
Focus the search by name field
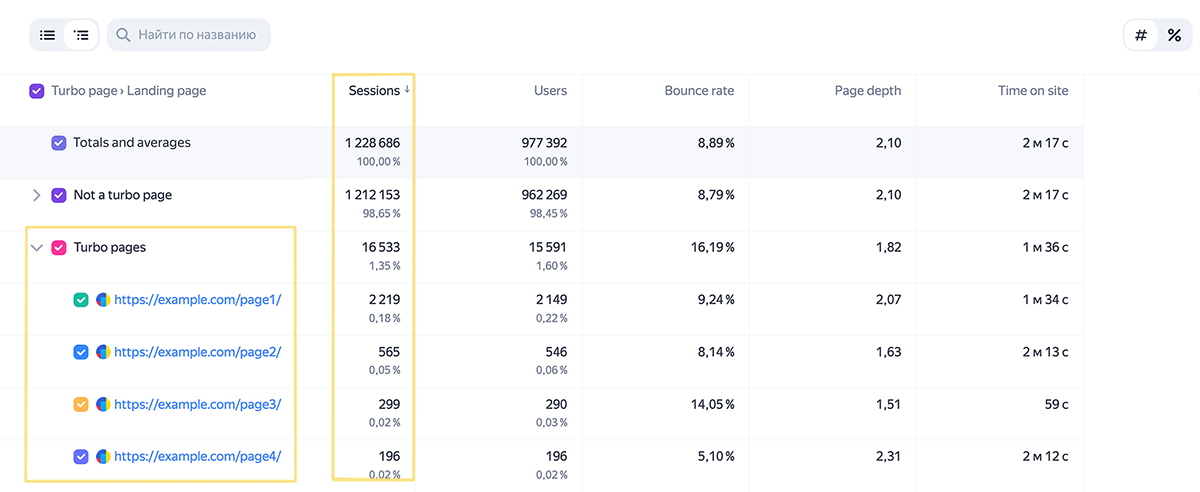click(x=189, y=35)
